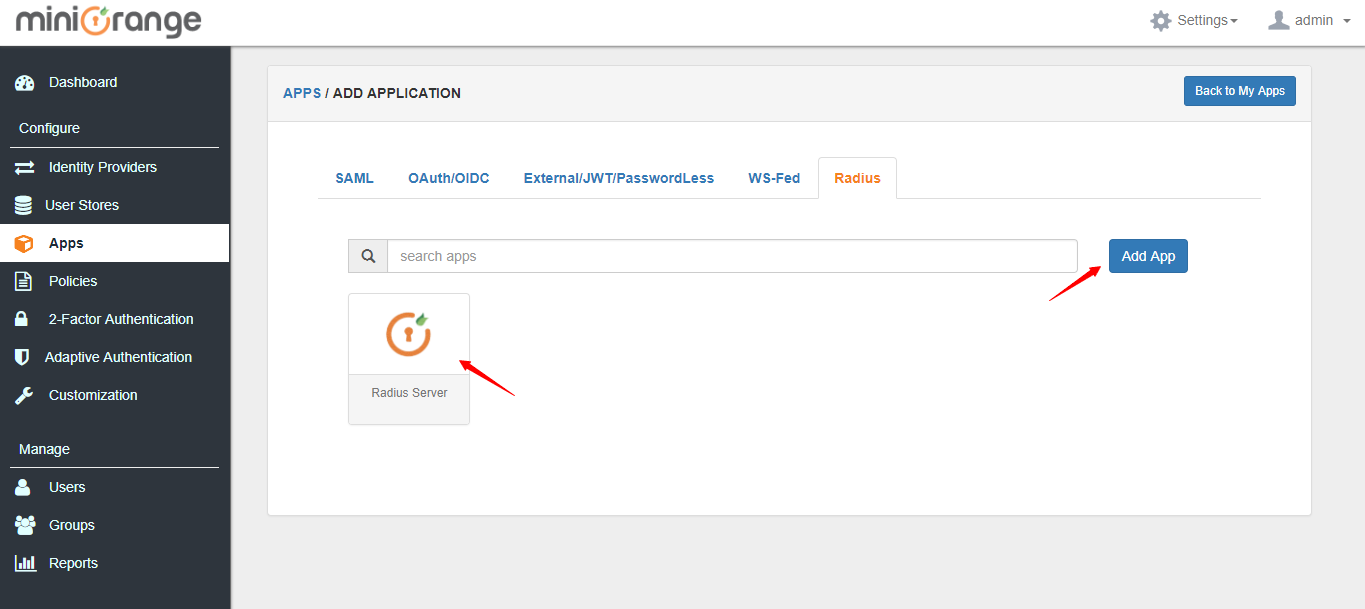Click the Adaptive Authentication shield icon
The height and width of the screenshot is (609, 1365).
(22, 357)
